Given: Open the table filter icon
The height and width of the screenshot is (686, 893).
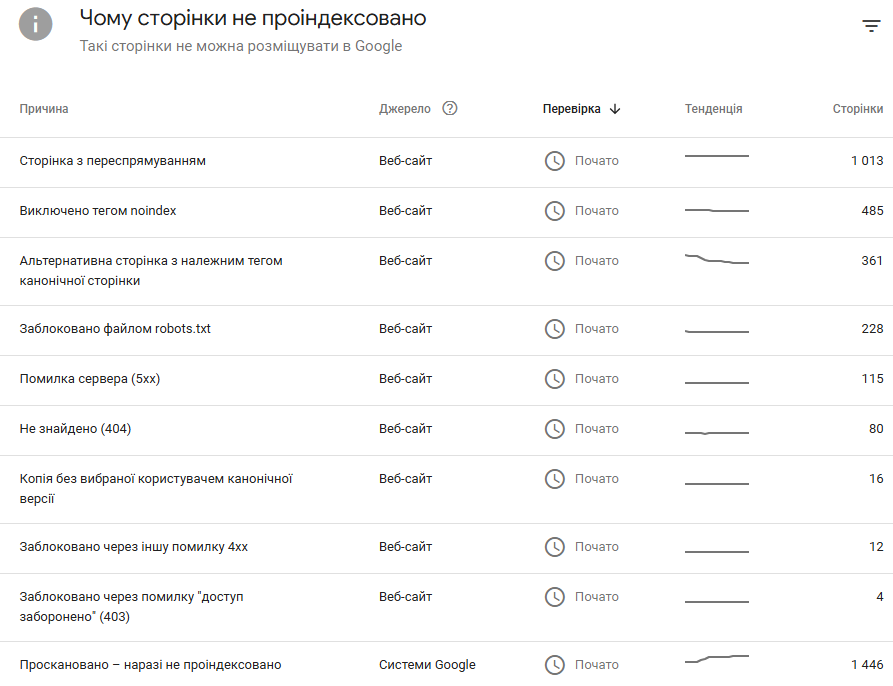Looking at the screenshot, I should (x=871, y=26).
